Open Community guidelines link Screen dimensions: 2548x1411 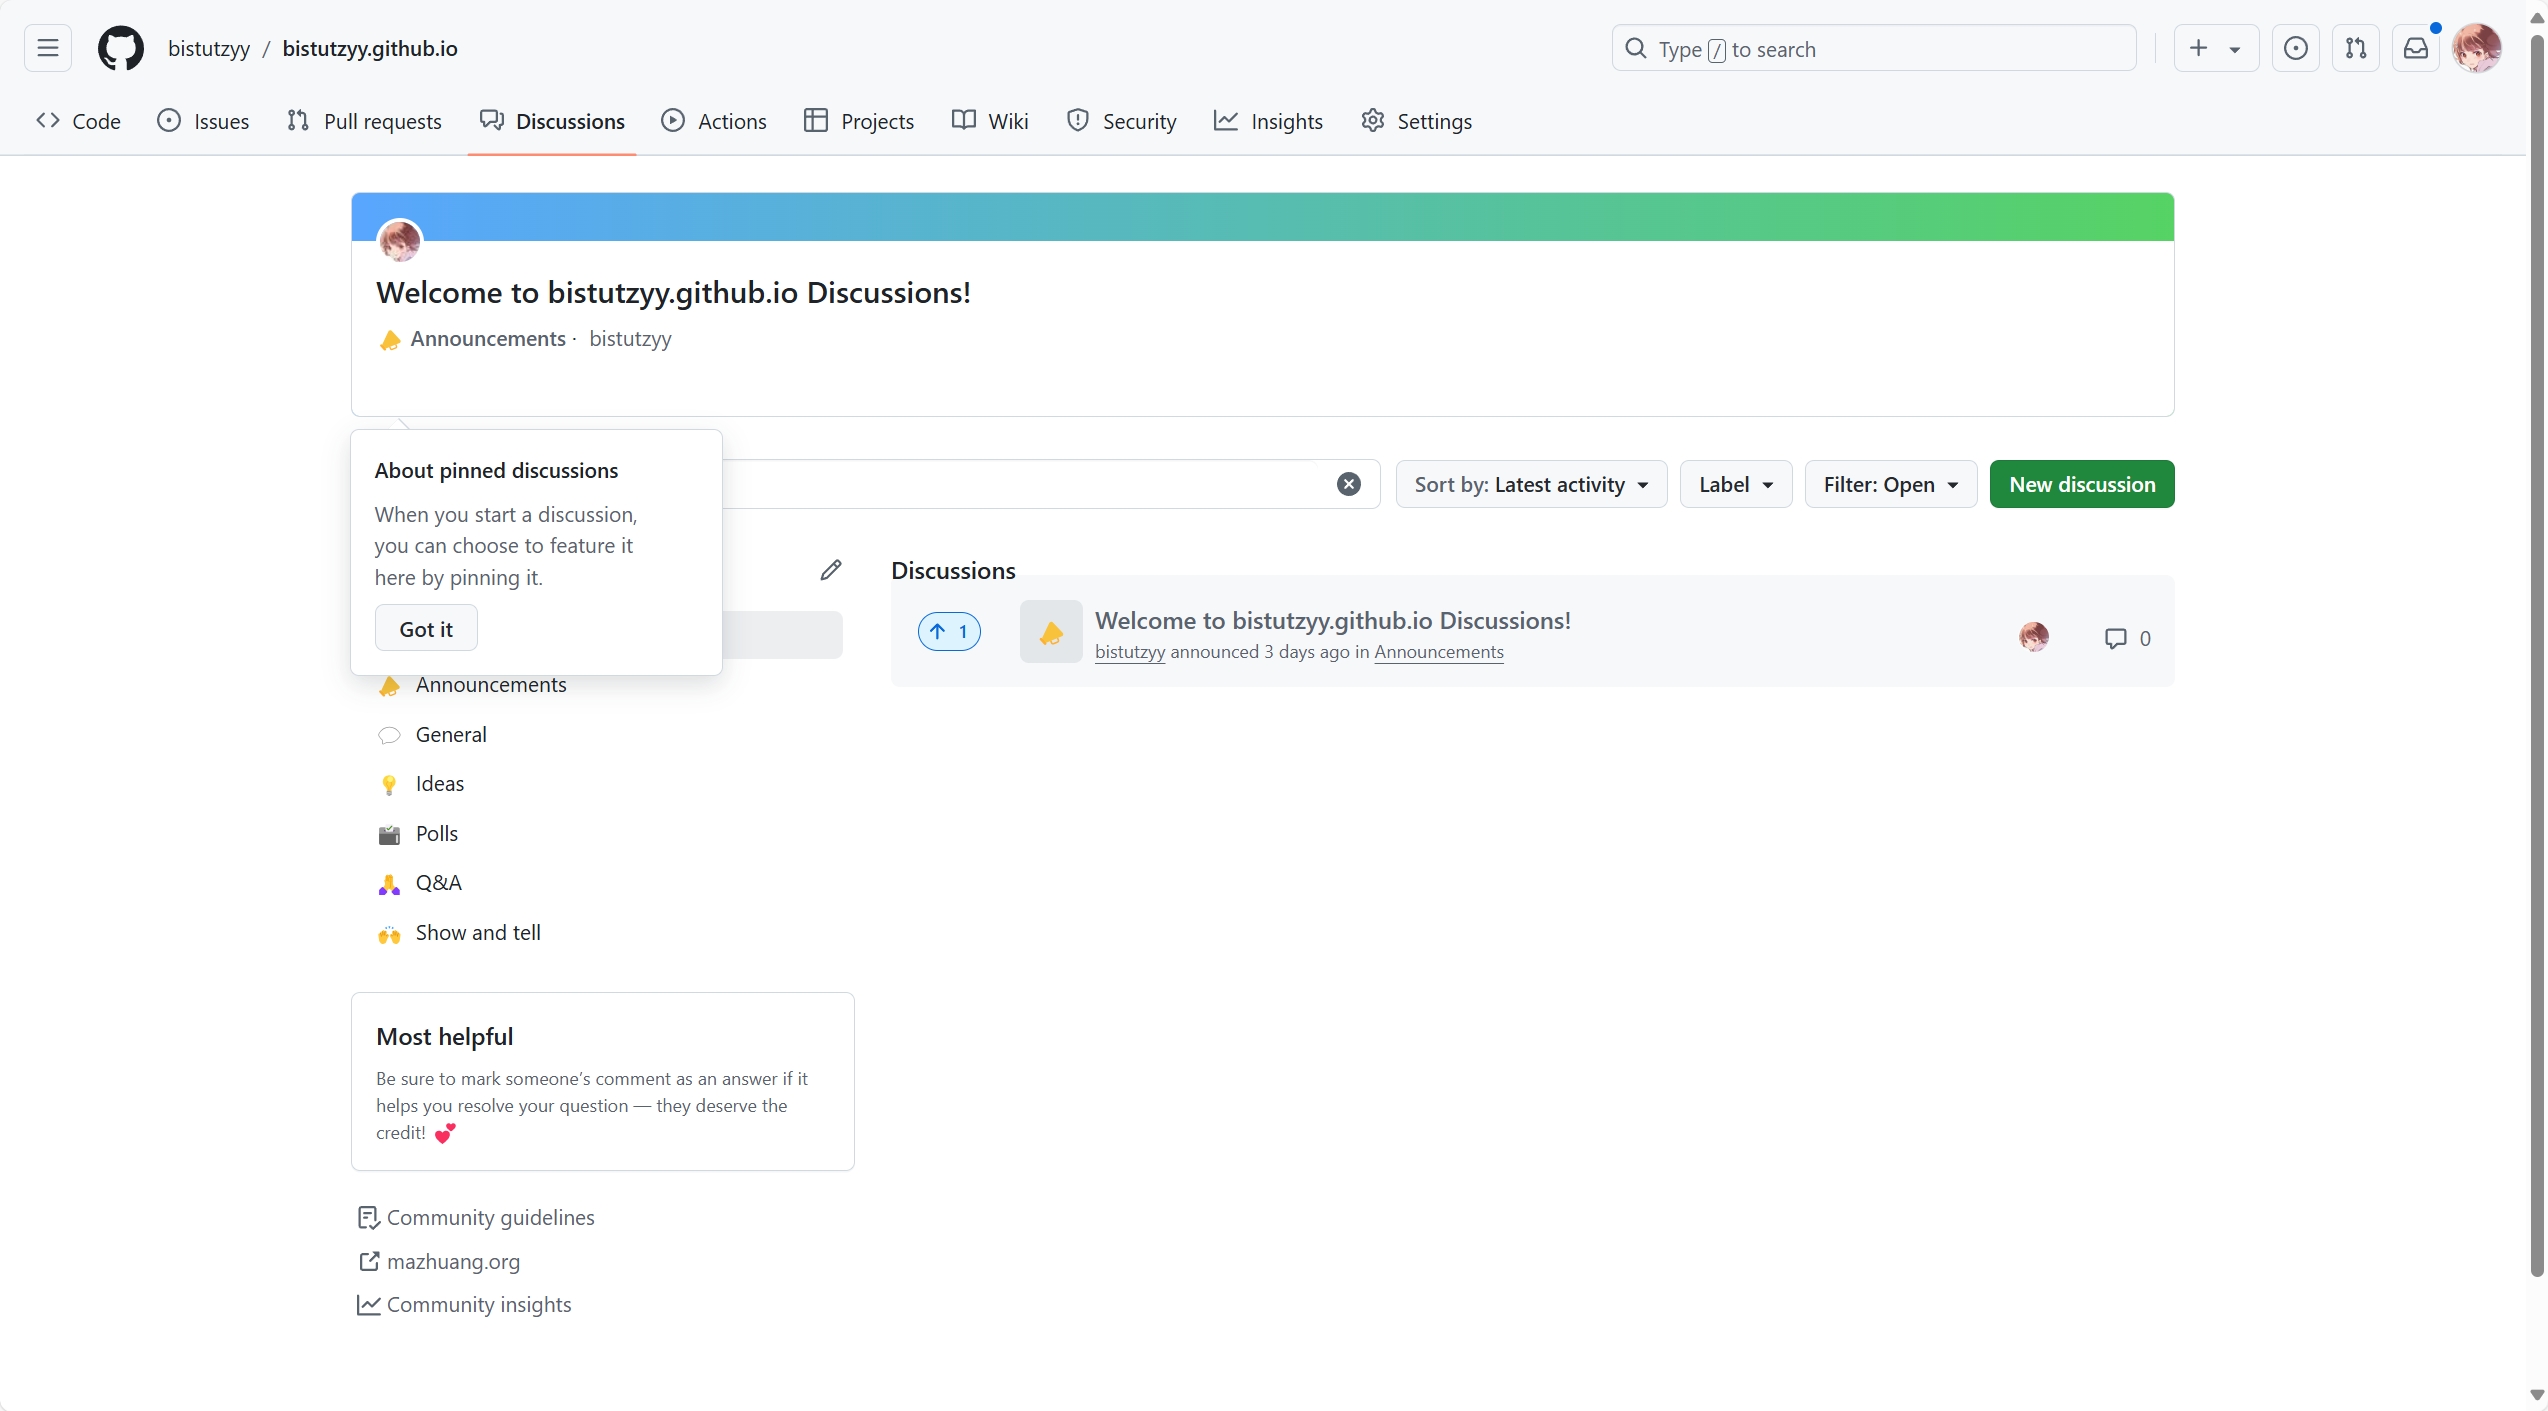pyautogui.click(x=476, y=1217)
